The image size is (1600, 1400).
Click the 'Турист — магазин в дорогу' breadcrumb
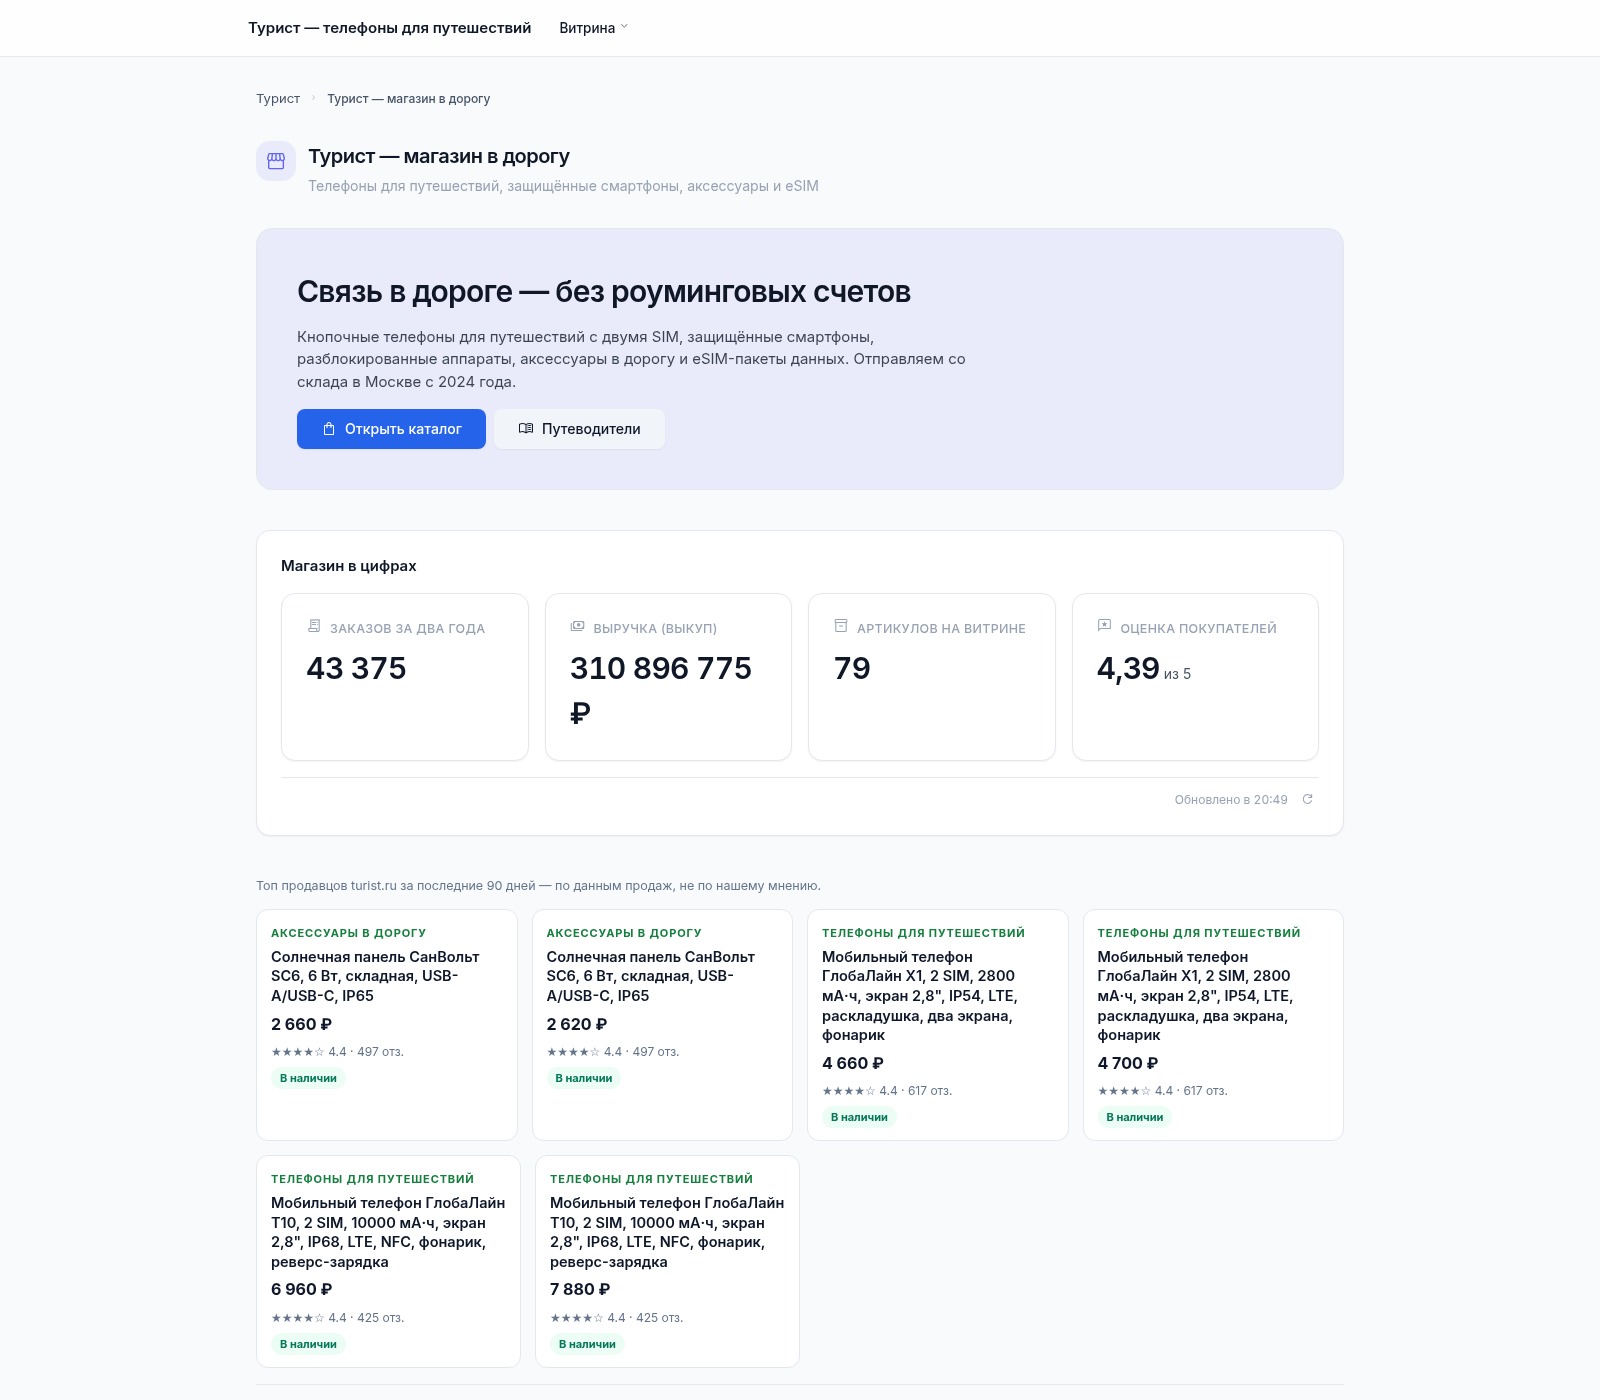(409, 99)
